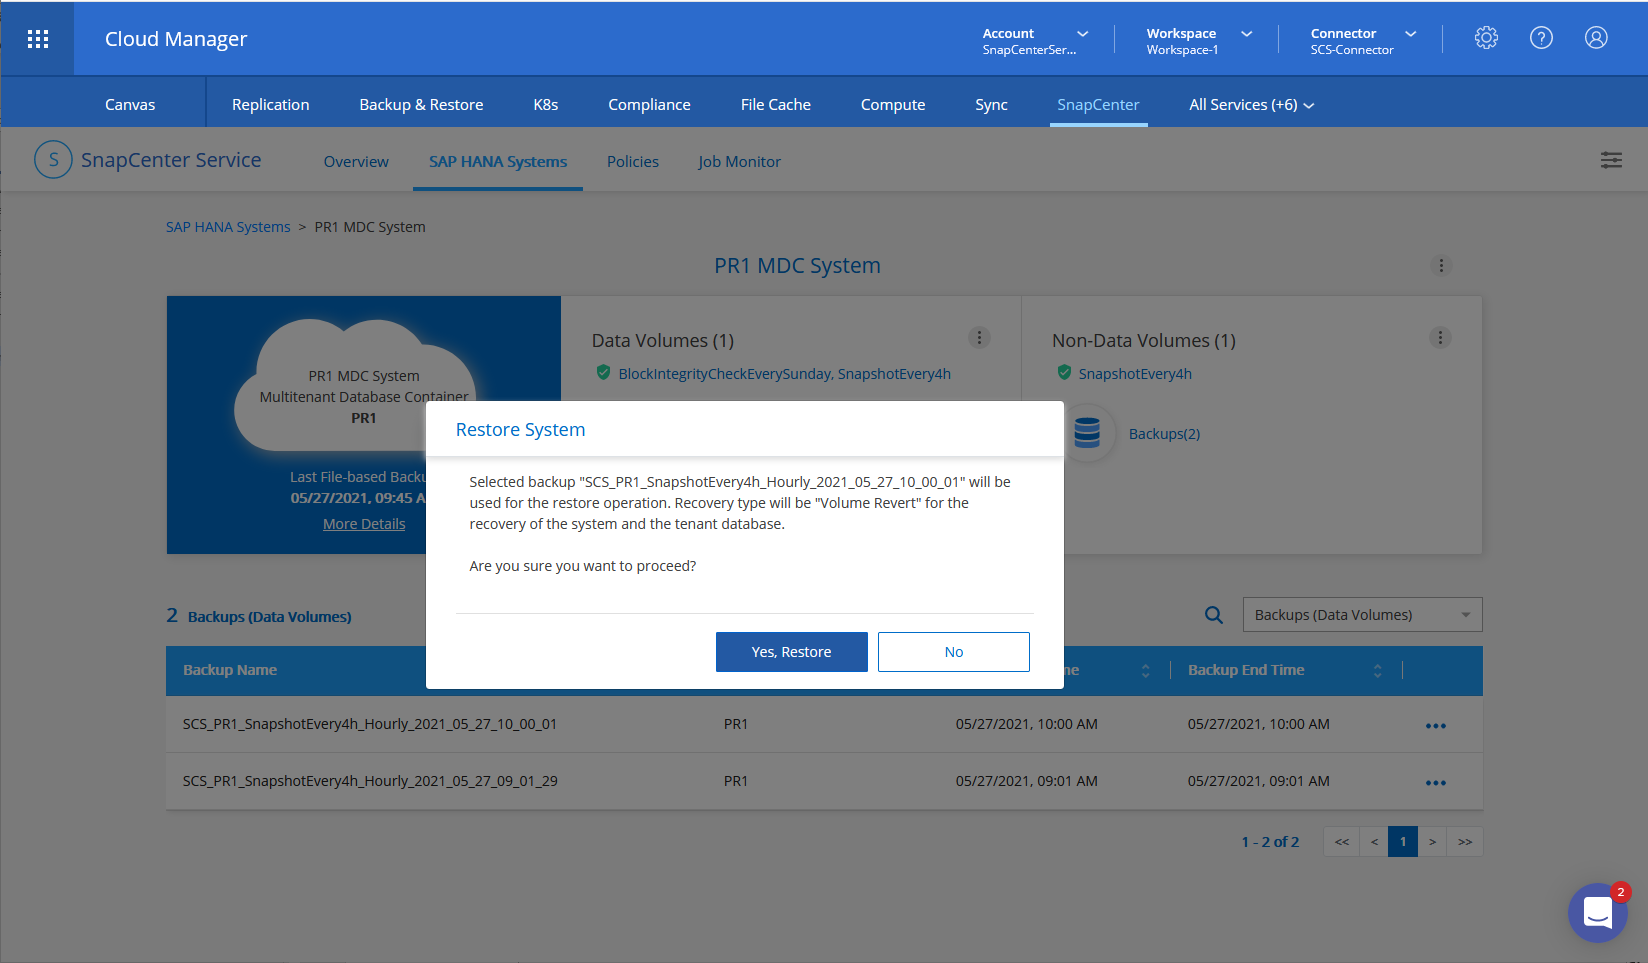Open actions menu for 10_00_01 backup
Screen dimensions: 1648x963
tap(1436, 725)
